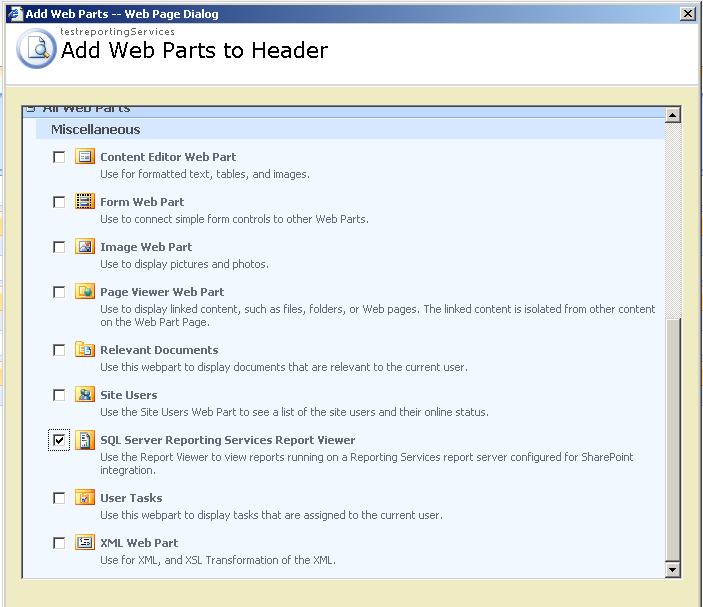Click 'Use for XML, and XSL Transformation' description
Viewport: 703px width, 607px height.
(x=218, y=560)
